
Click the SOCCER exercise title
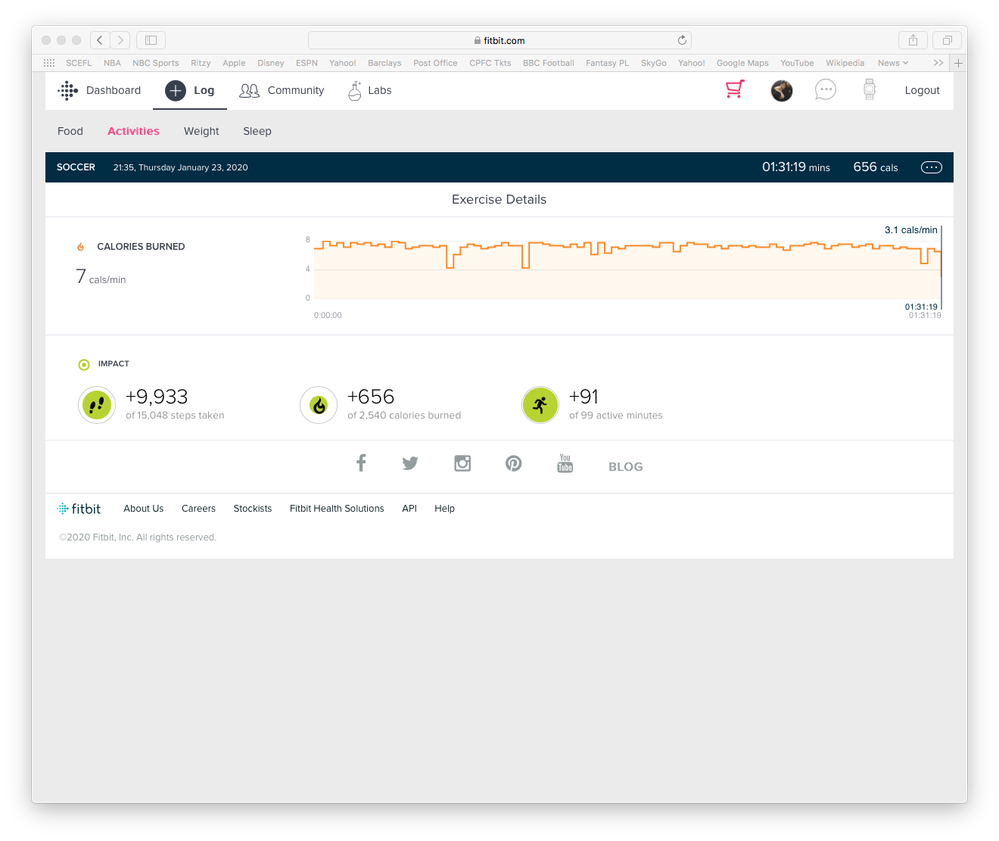tap(76, 167)
